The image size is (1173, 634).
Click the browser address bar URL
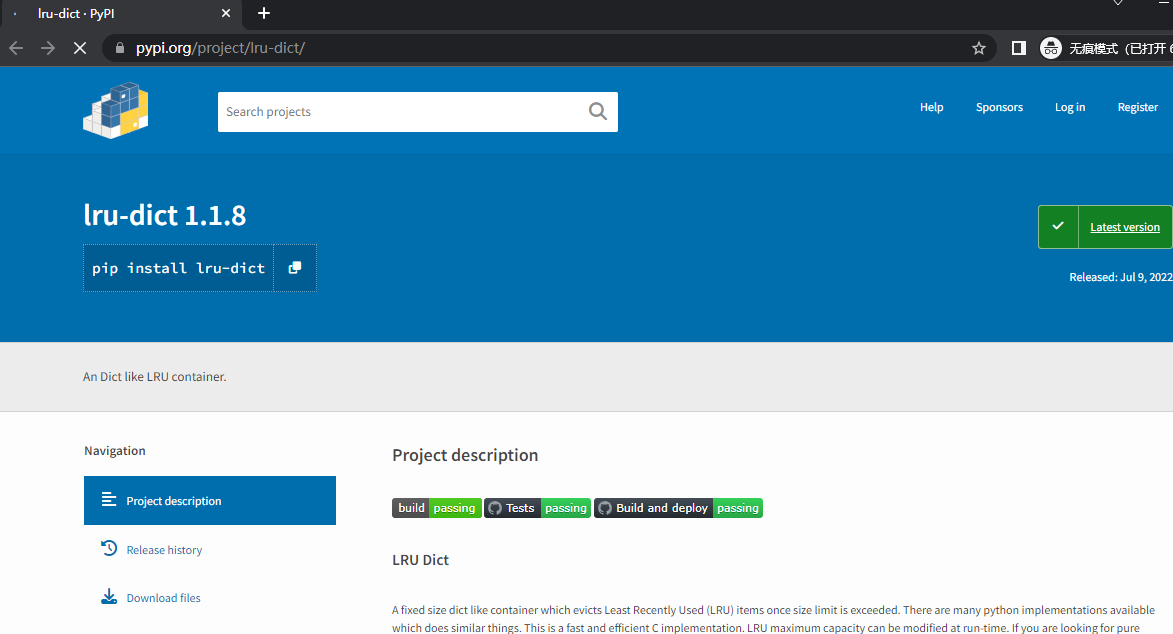click(x=220, y=48)
